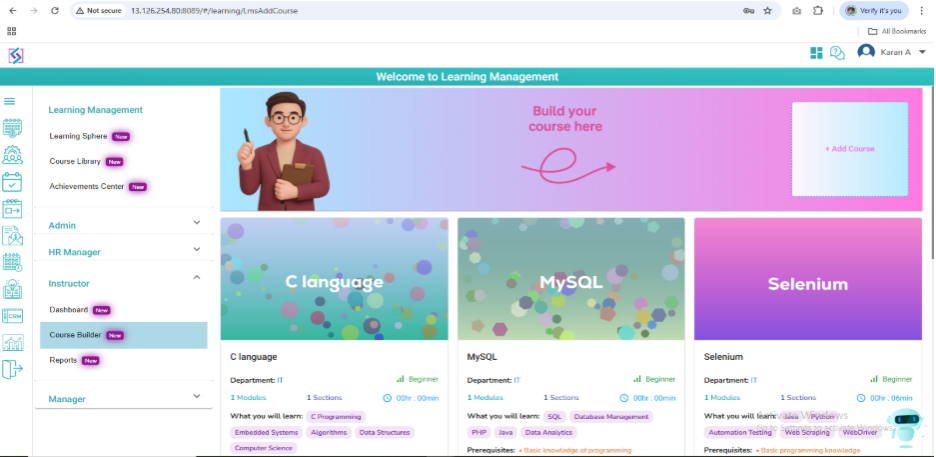The image size is (936, 457).
Task: Click the 1 Modules link under MySQL
Action: [485, 397]
